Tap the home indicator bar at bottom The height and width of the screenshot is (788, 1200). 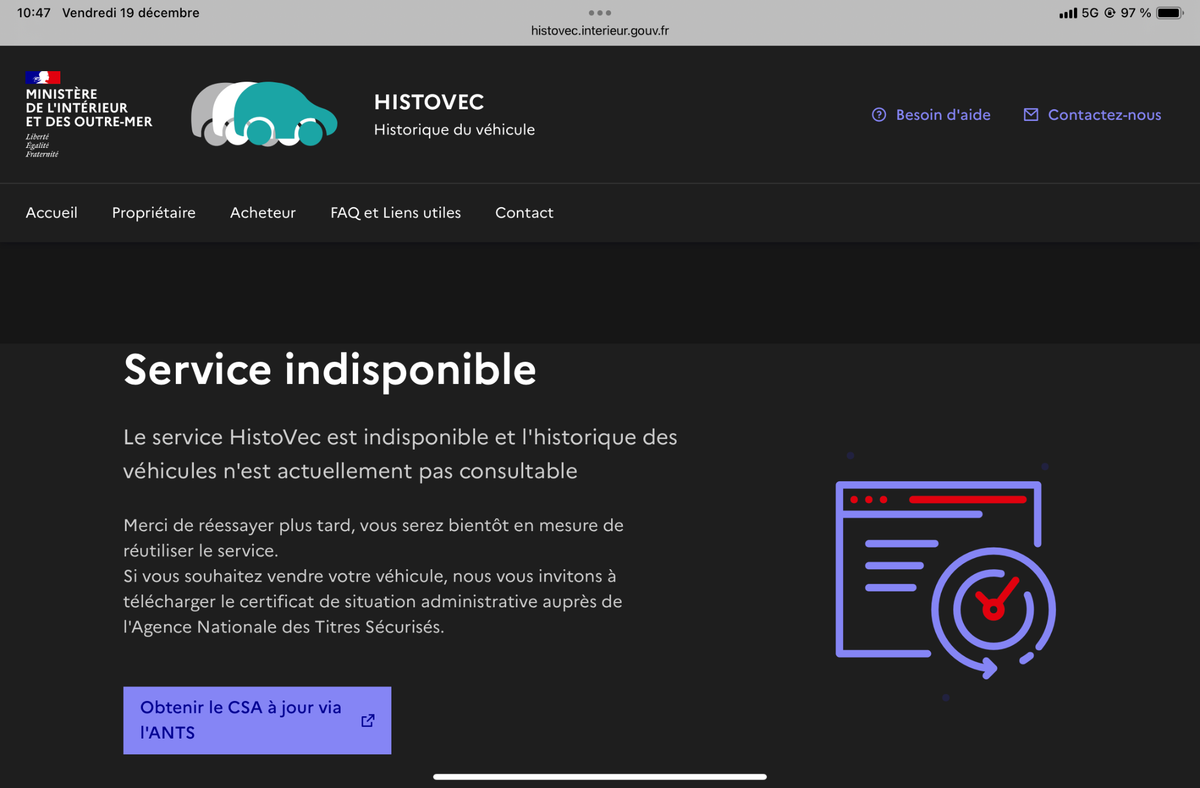pyautogui.click(x=600, y=776)
